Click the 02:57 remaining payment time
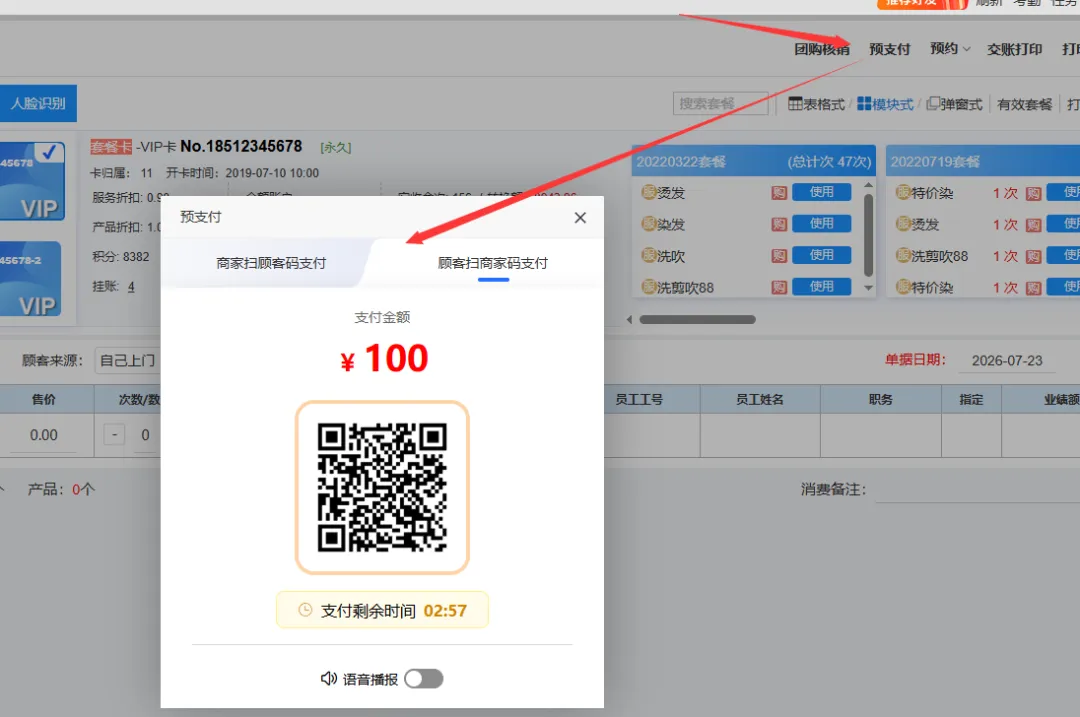Viewport: 1080px width, 717px height. (445, 611)
